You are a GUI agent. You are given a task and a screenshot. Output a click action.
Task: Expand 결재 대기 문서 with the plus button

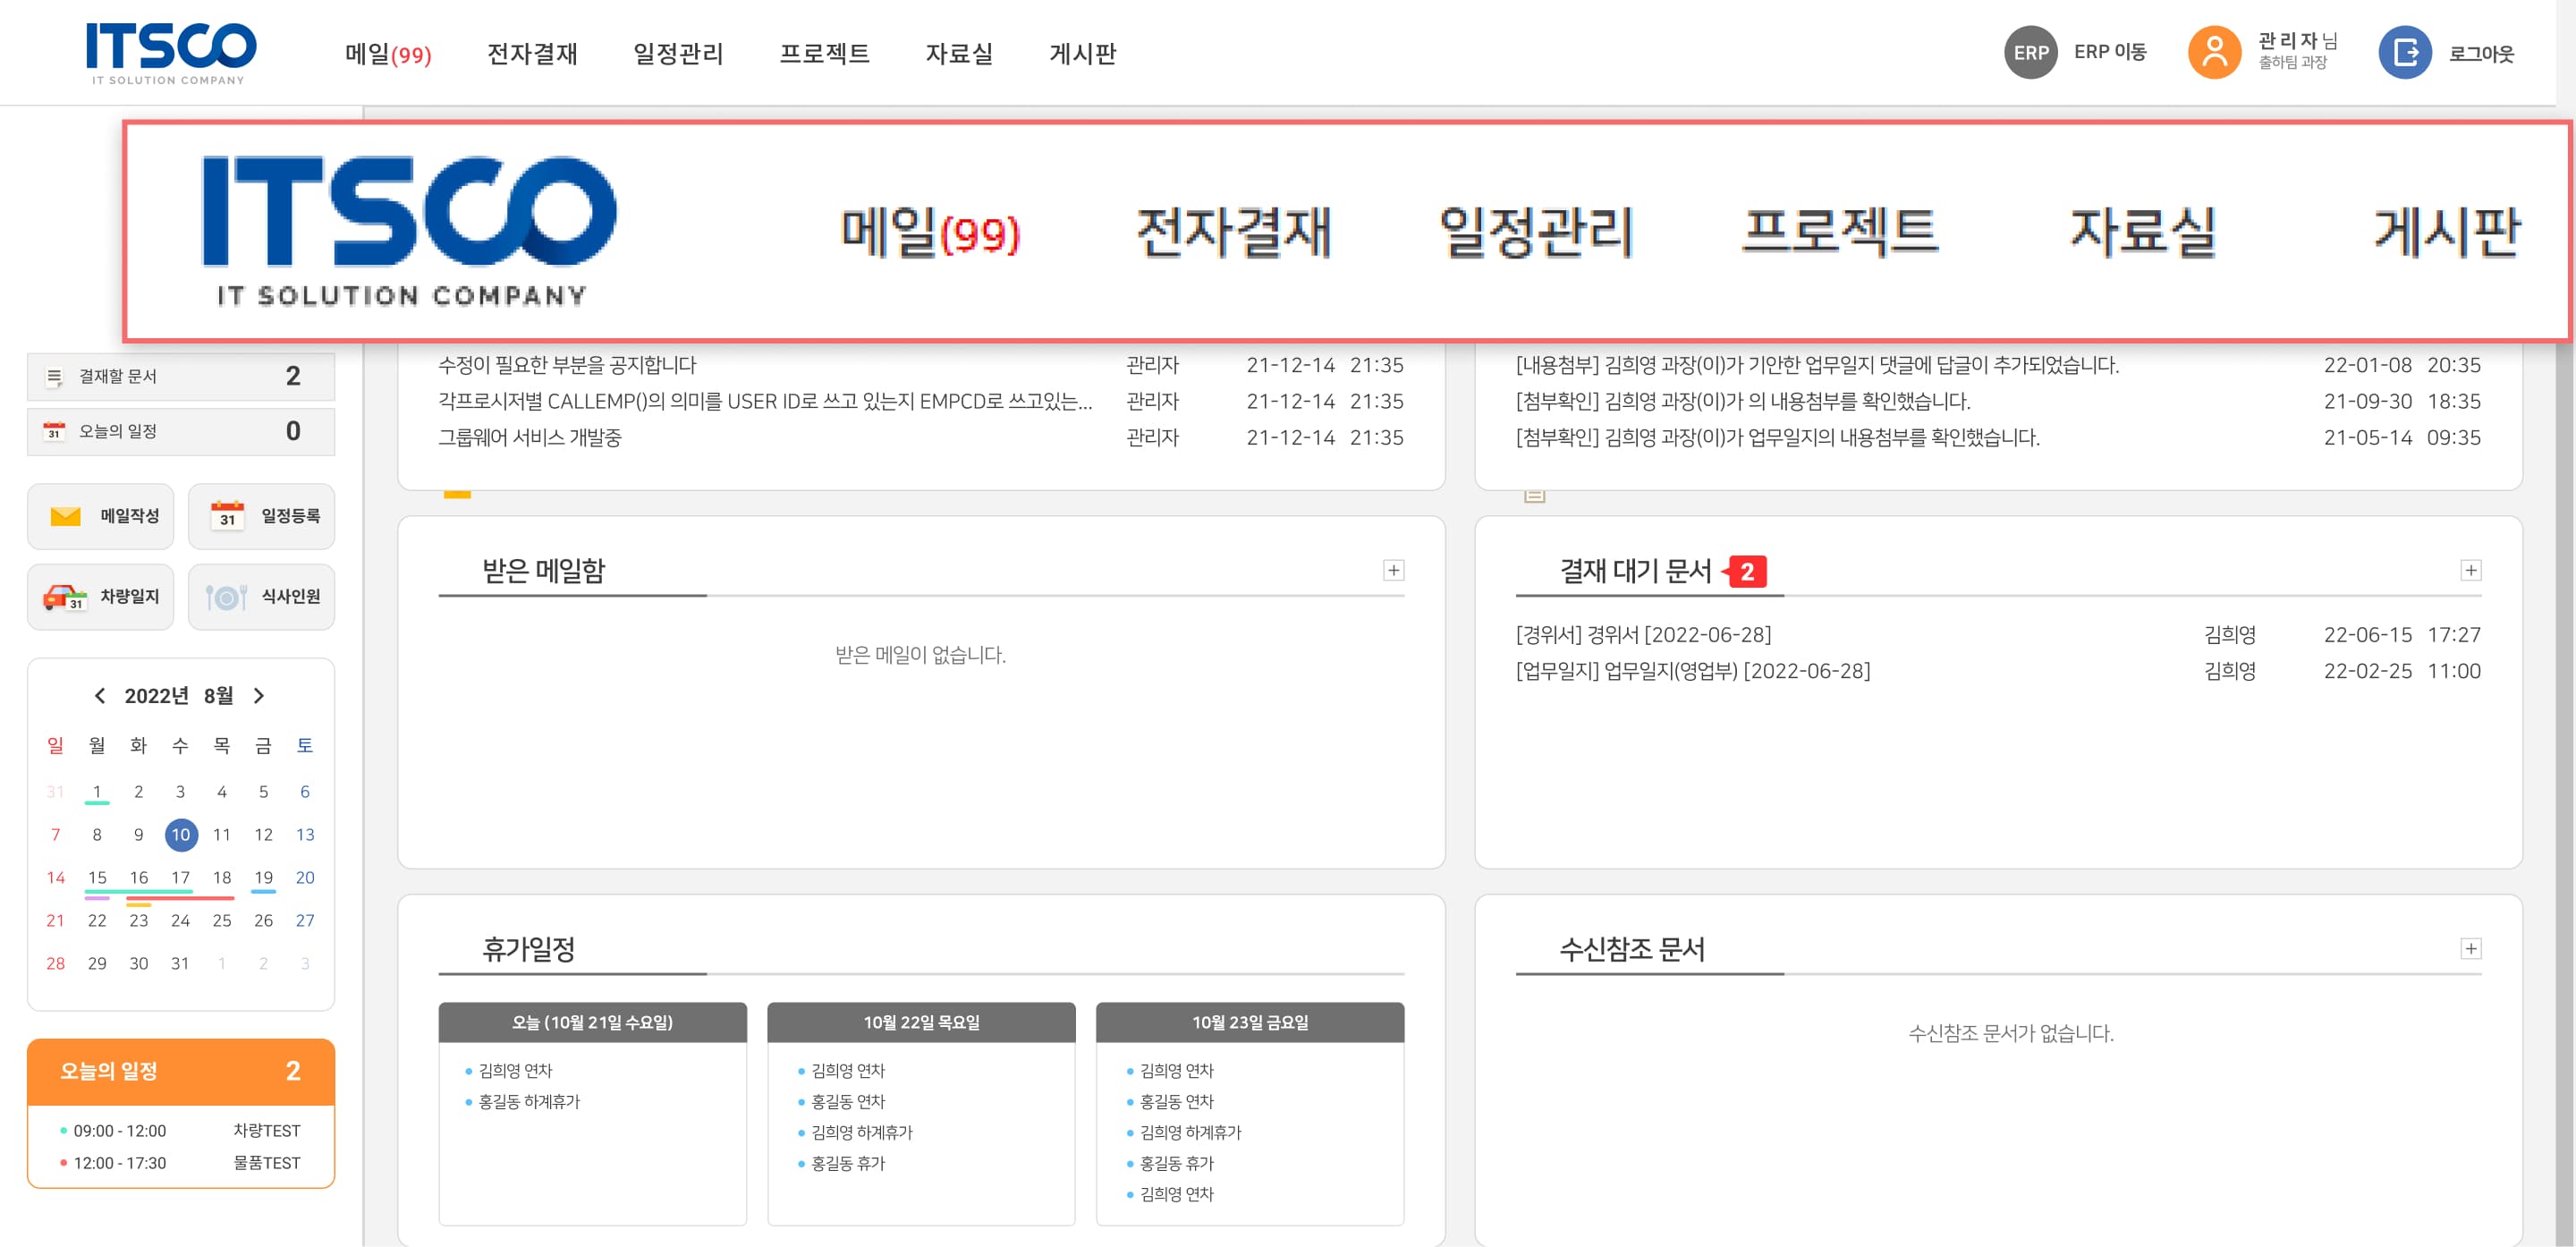(x=2470, y=570)
